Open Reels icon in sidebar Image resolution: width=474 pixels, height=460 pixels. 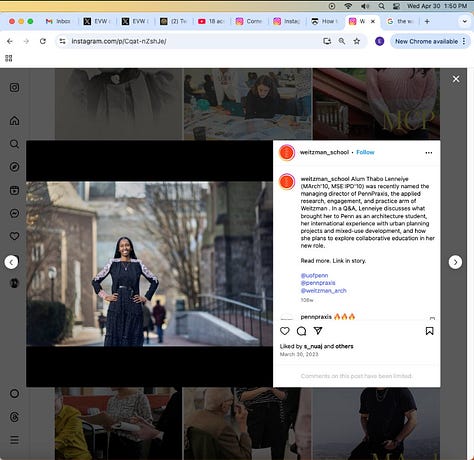click(14, 190)
